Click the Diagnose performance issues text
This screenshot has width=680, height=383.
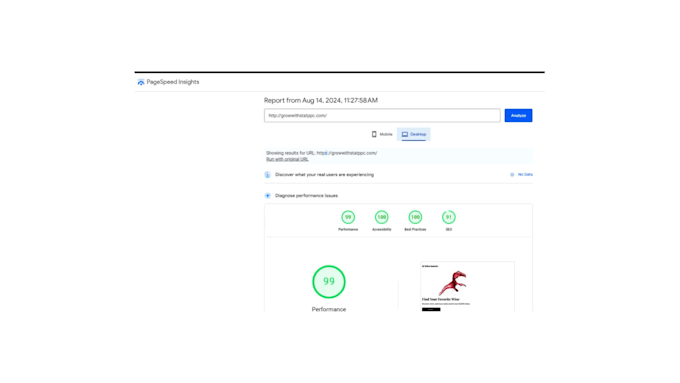[x=306, y=196]
